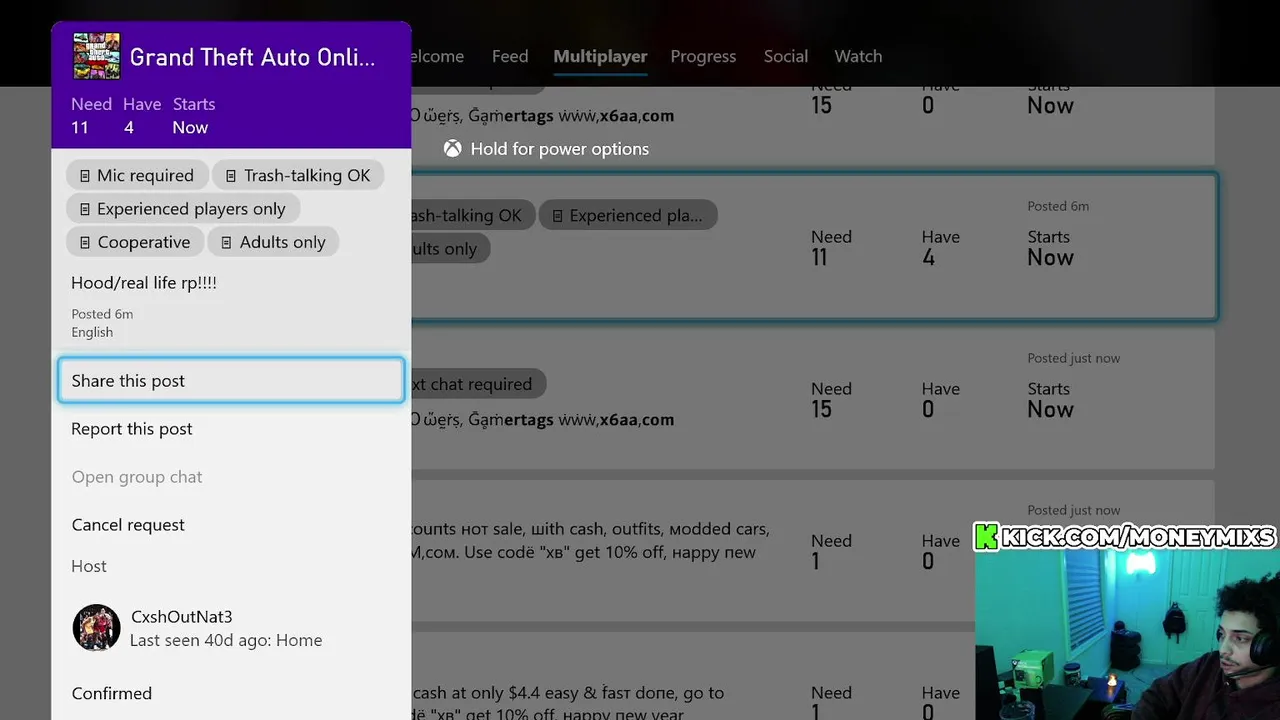1280x720 pixels.
Task: Choose Open group chat
Action: tap(231, 477)
